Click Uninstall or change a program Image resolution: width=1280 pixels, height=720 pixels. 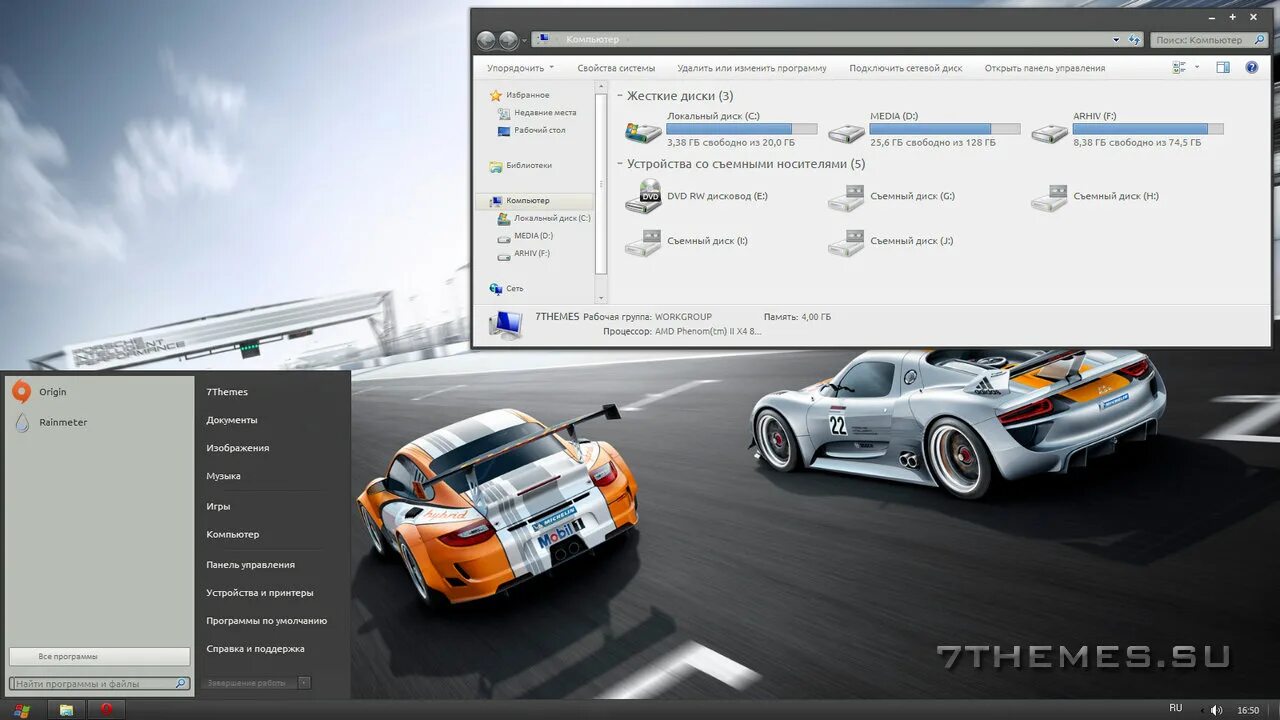(x=752, y=68)
